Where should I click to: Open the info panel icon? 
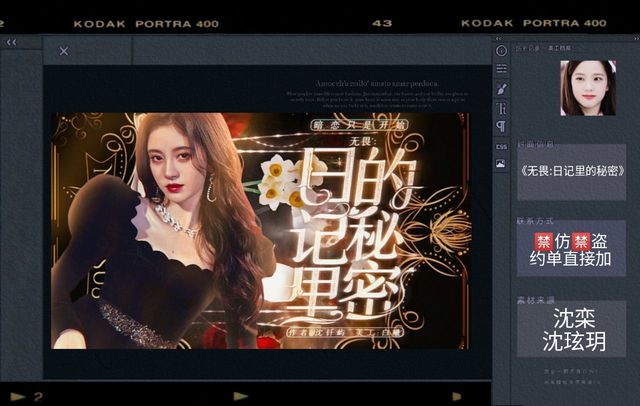tap(501, 50)
